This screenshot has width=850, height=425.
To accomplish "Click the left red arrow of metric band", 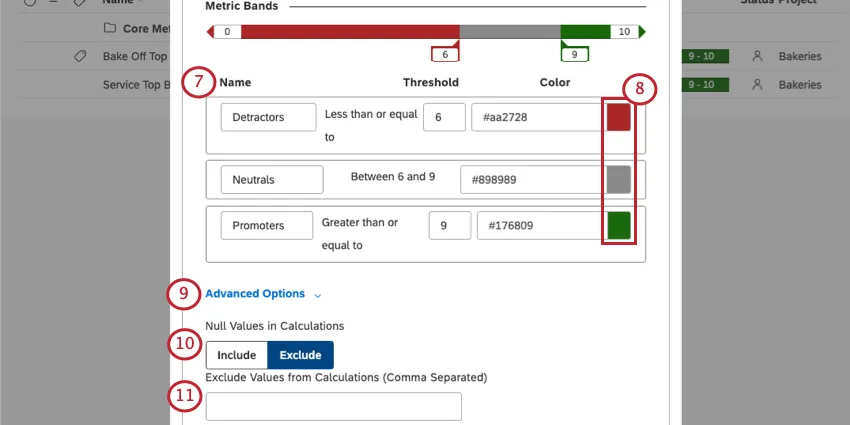I will [210, 32].
